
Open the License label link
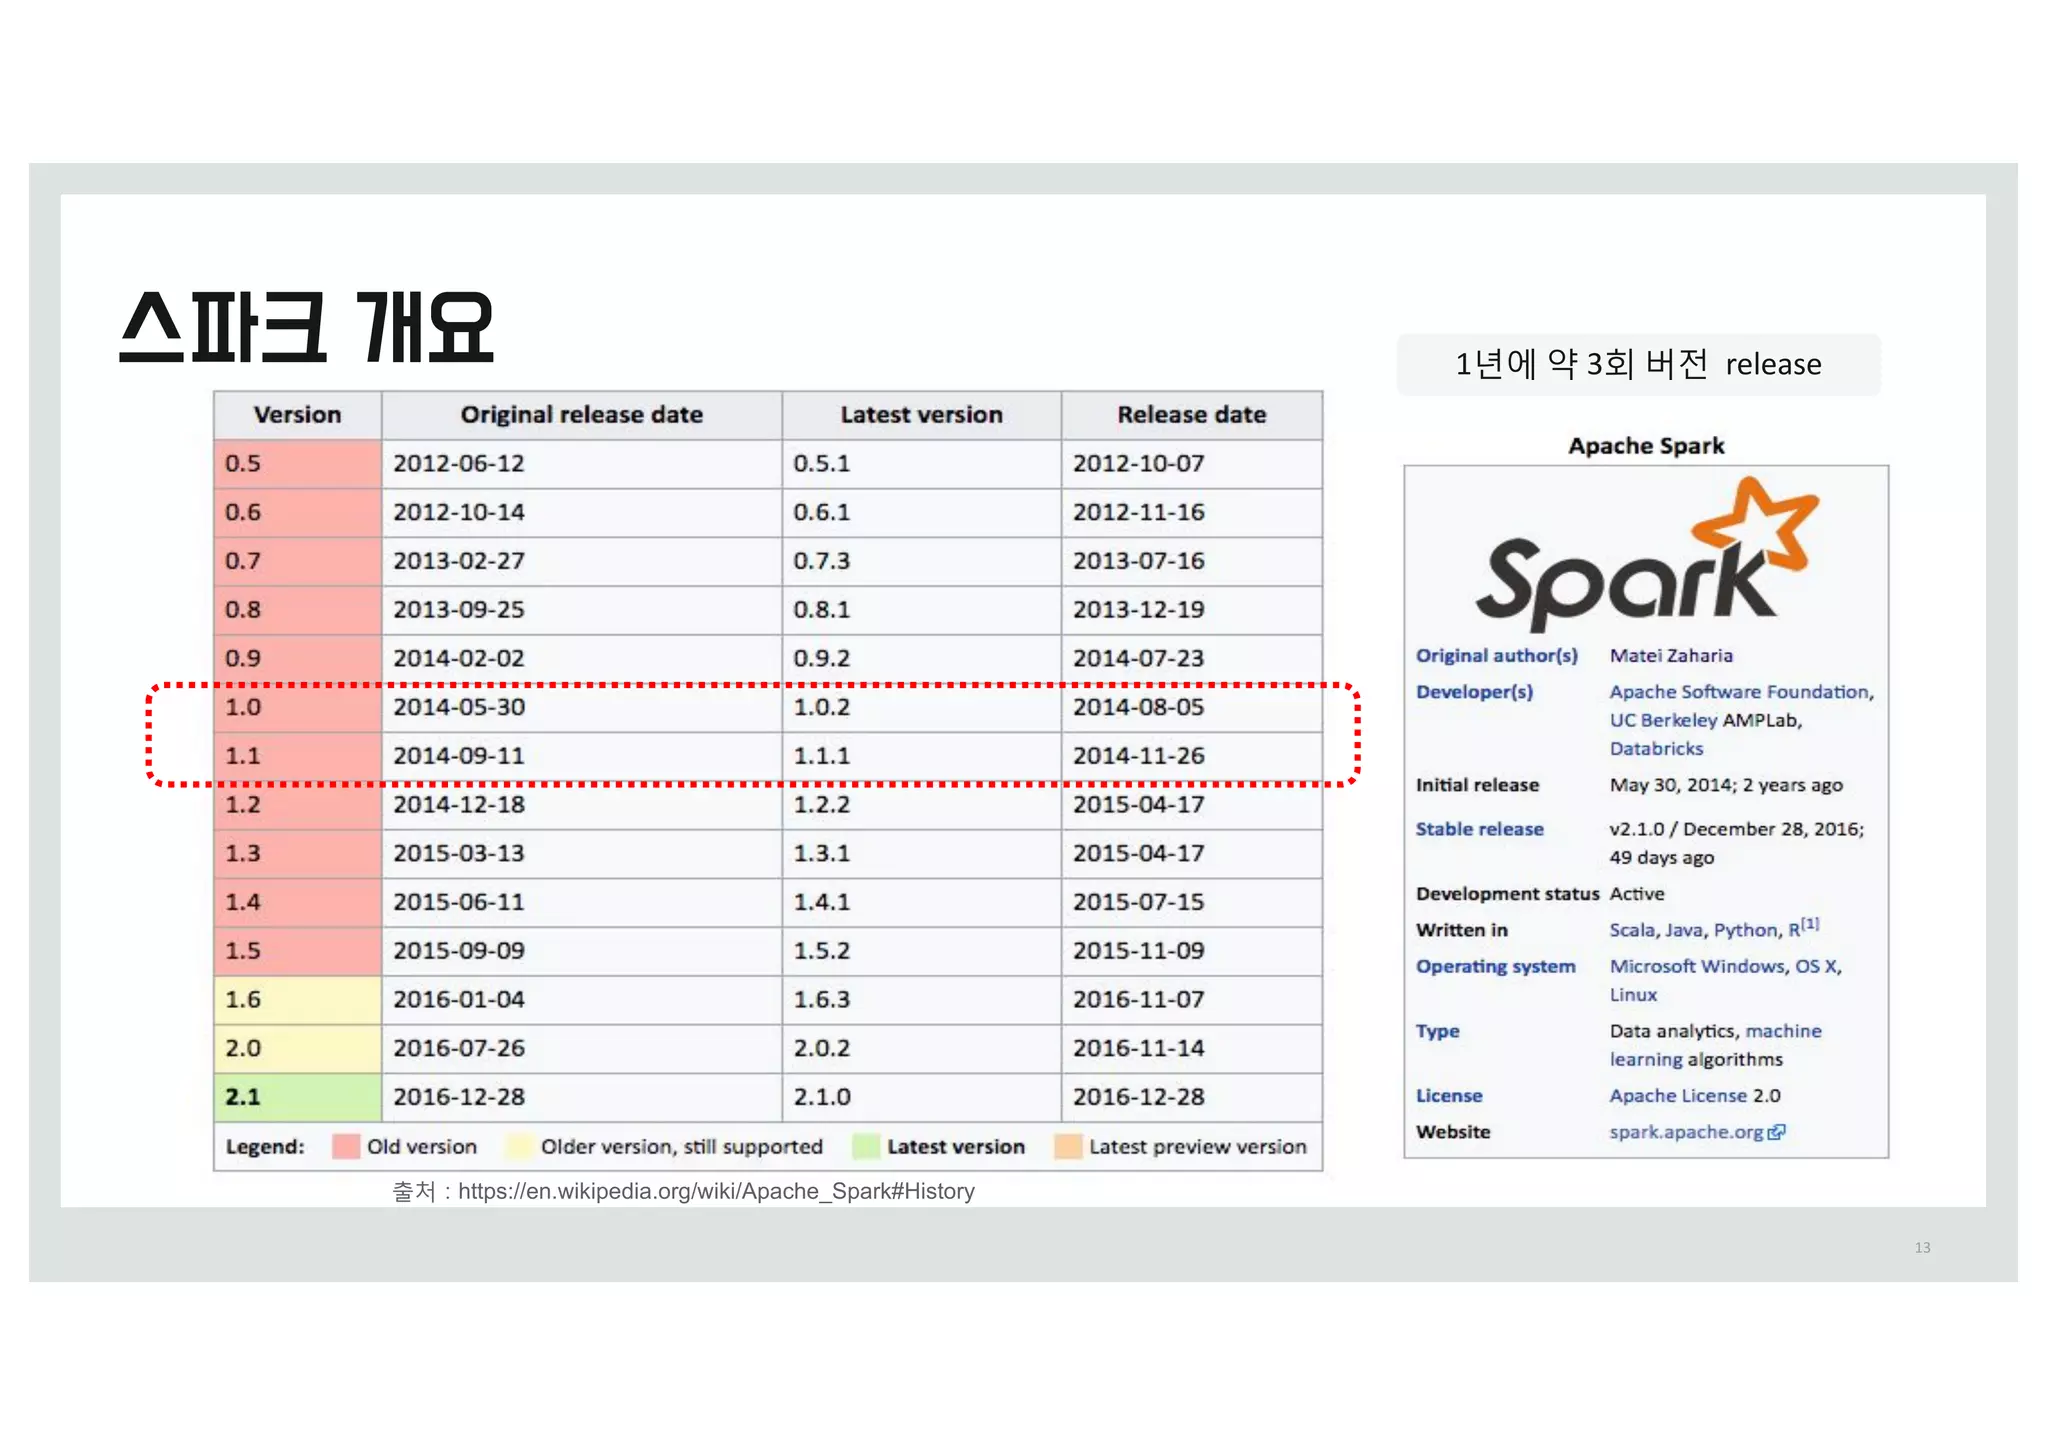pyautogui.click(x=1449, y=1096)
